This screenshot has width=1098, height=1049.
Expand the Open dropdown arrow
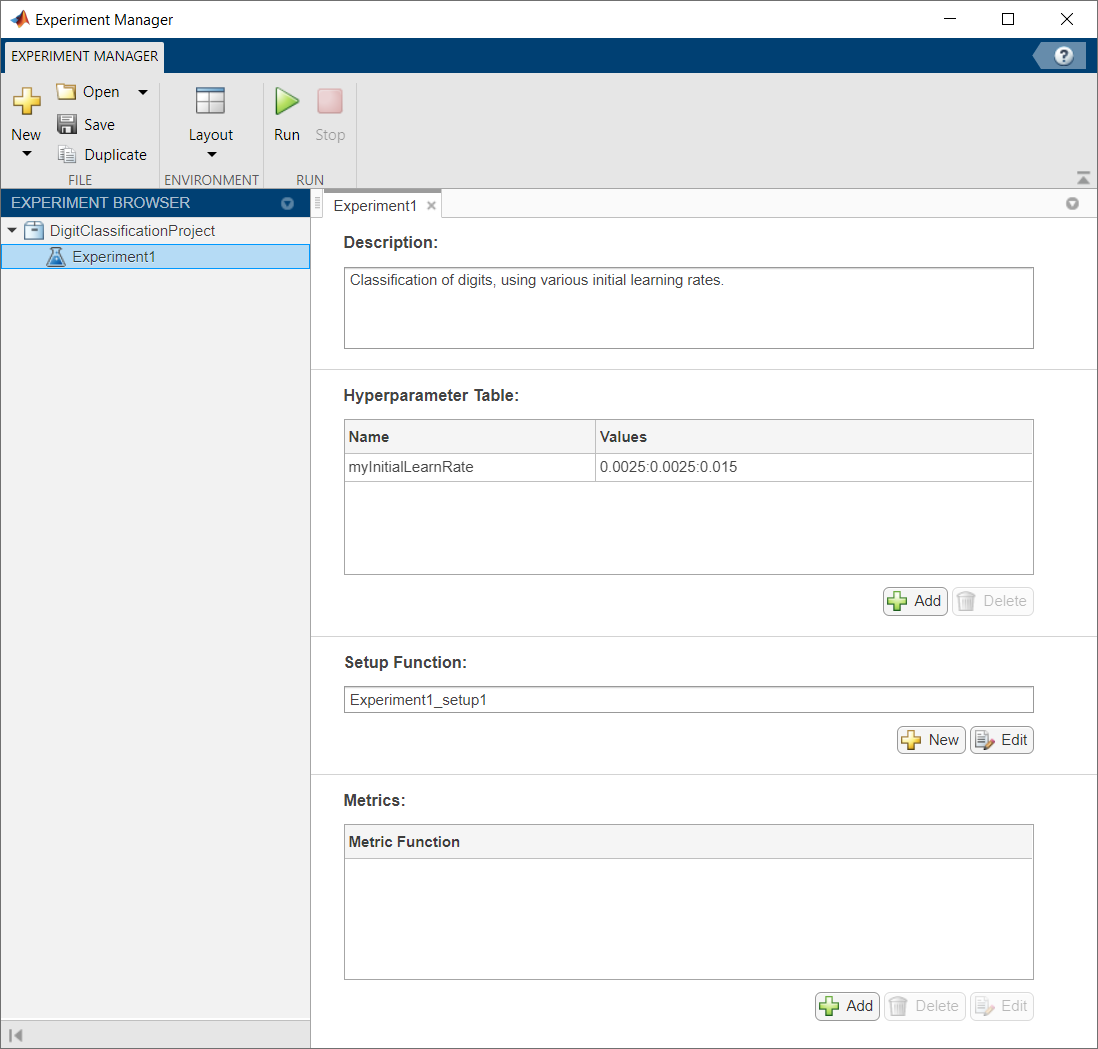click(x=143, y=92)
